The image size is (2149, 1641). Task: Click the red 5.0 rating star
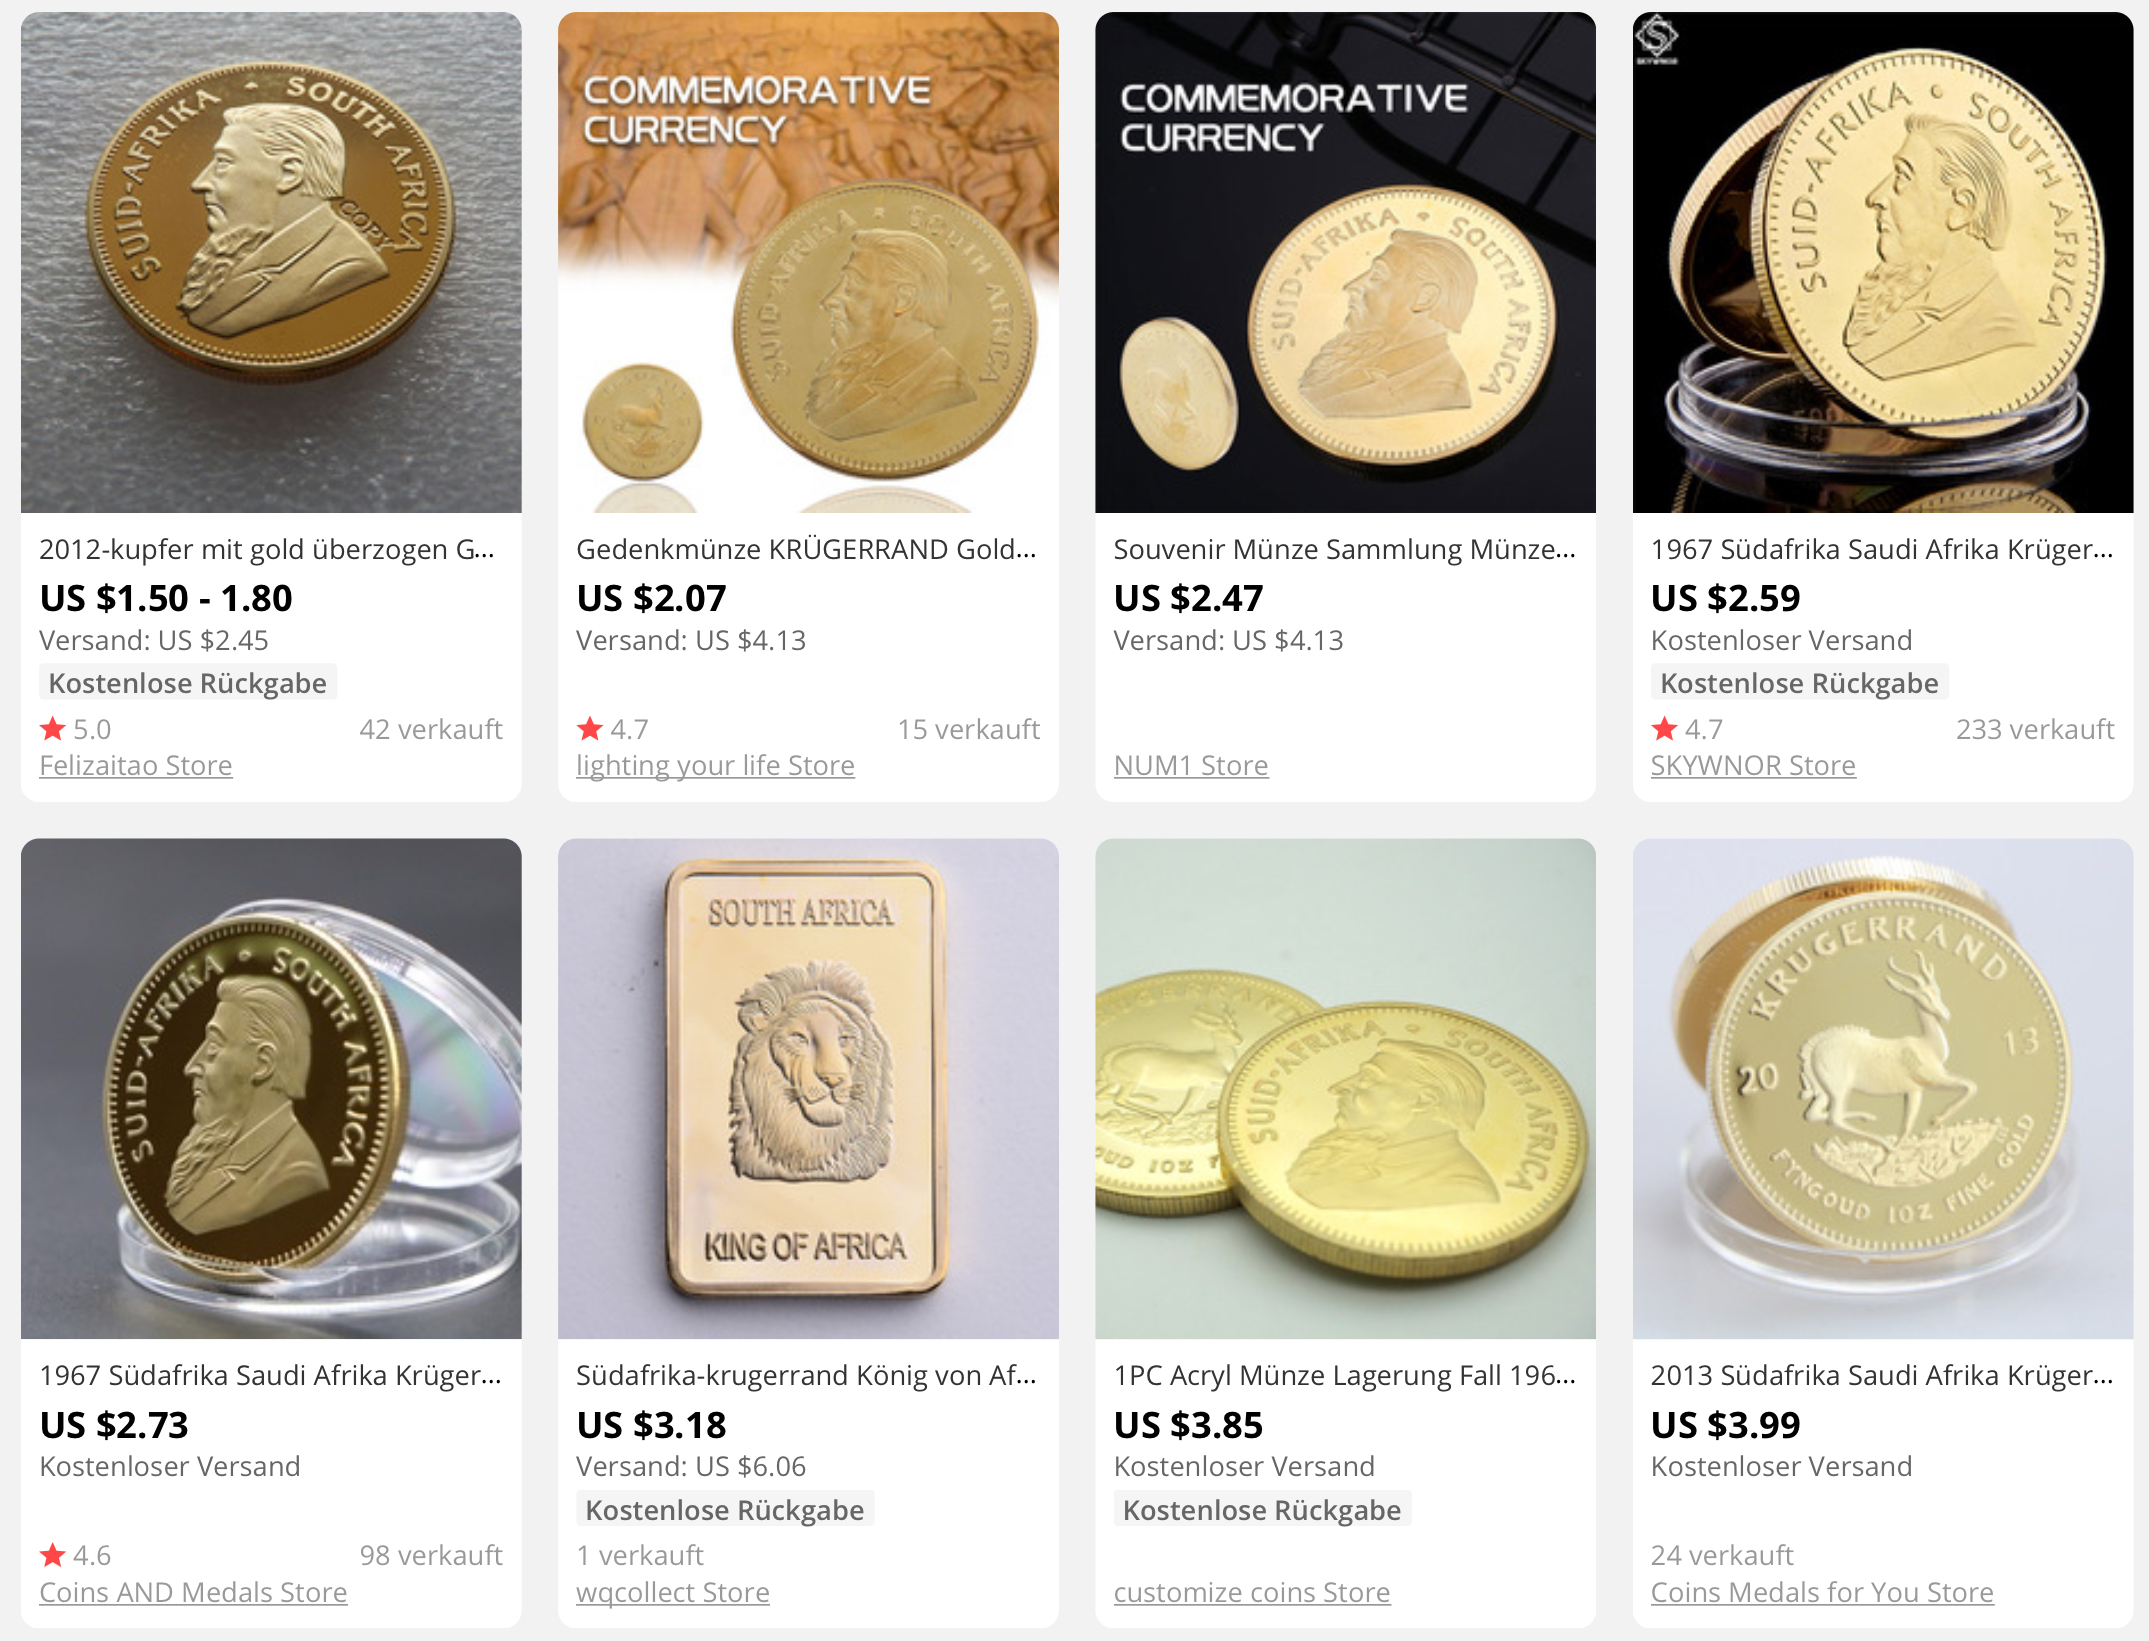tap(53, 729)
